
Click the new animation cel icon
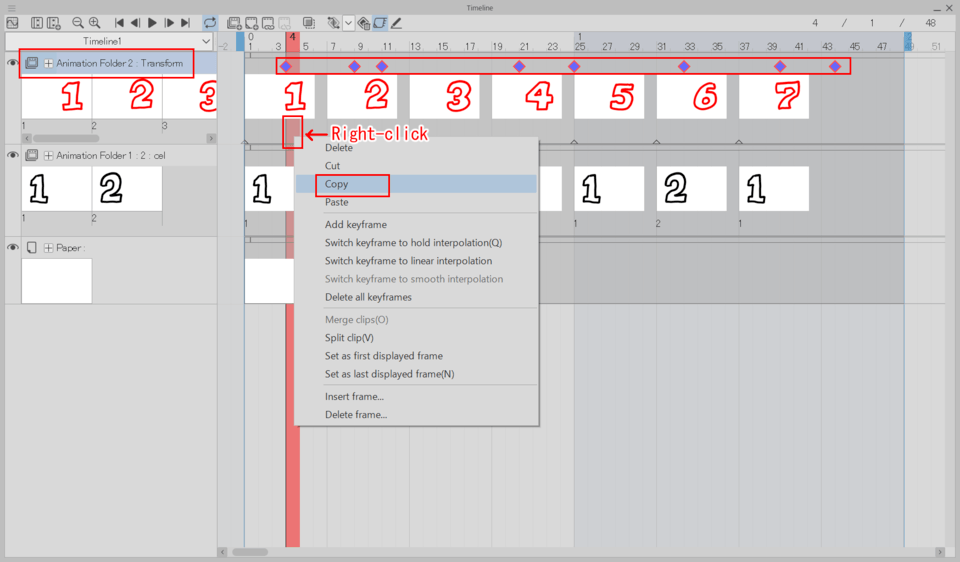pyautogui.click(x=251, y=23)
